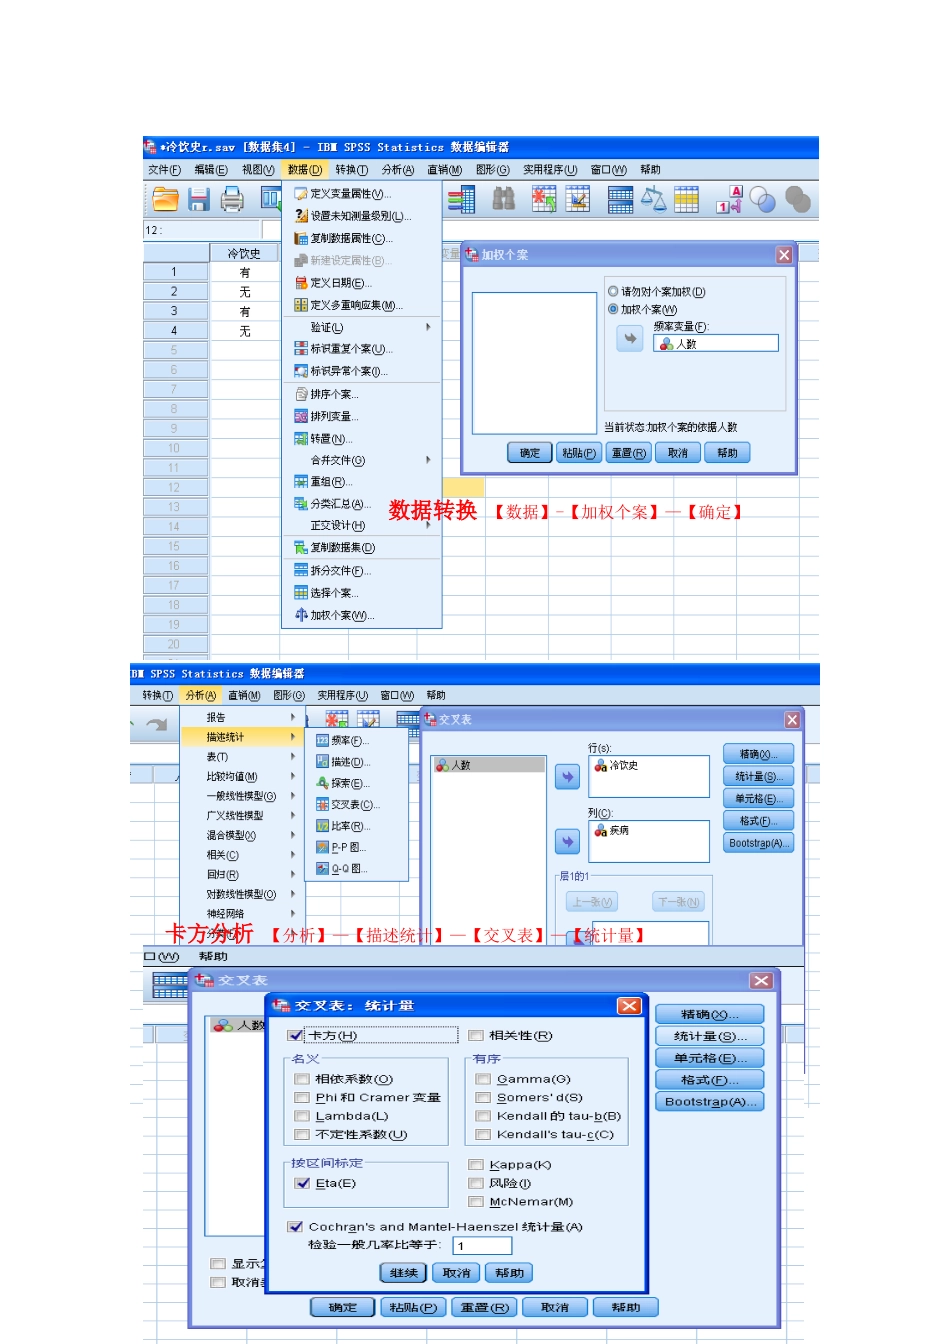Image resolution: width=950 pixels, height=1344 pixels.
Task: Click the redo arrow icon in second window
Action: 156,725
